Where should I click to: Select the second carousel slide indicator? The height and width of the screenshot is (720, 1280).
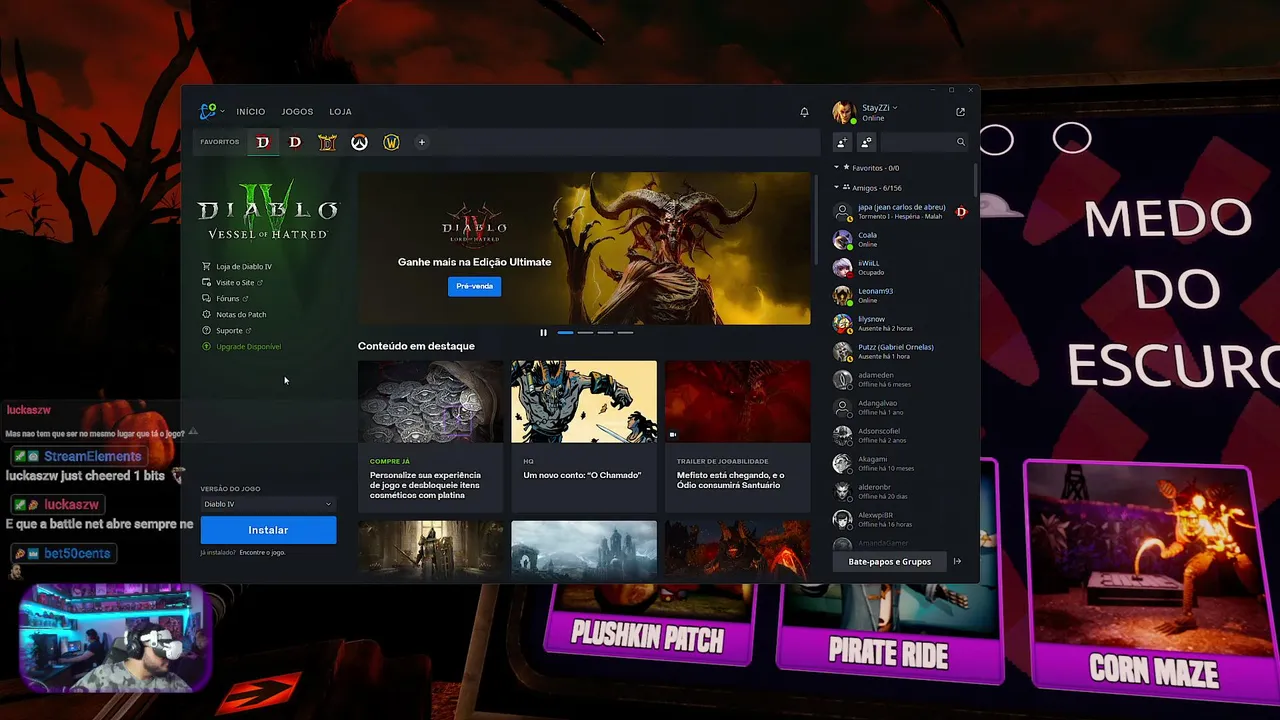click(x=585, y=333)
